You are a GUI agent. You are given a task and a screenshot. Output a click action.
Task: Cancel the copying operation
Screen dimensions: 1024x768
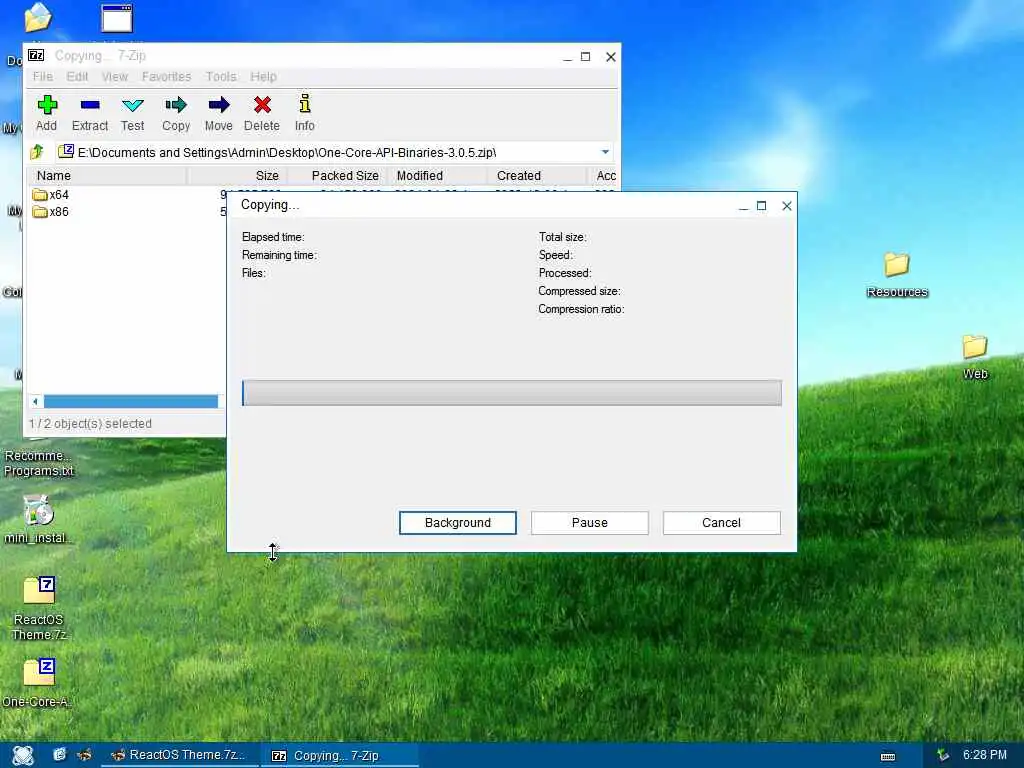pyautogui.click(x=722, y=522)
